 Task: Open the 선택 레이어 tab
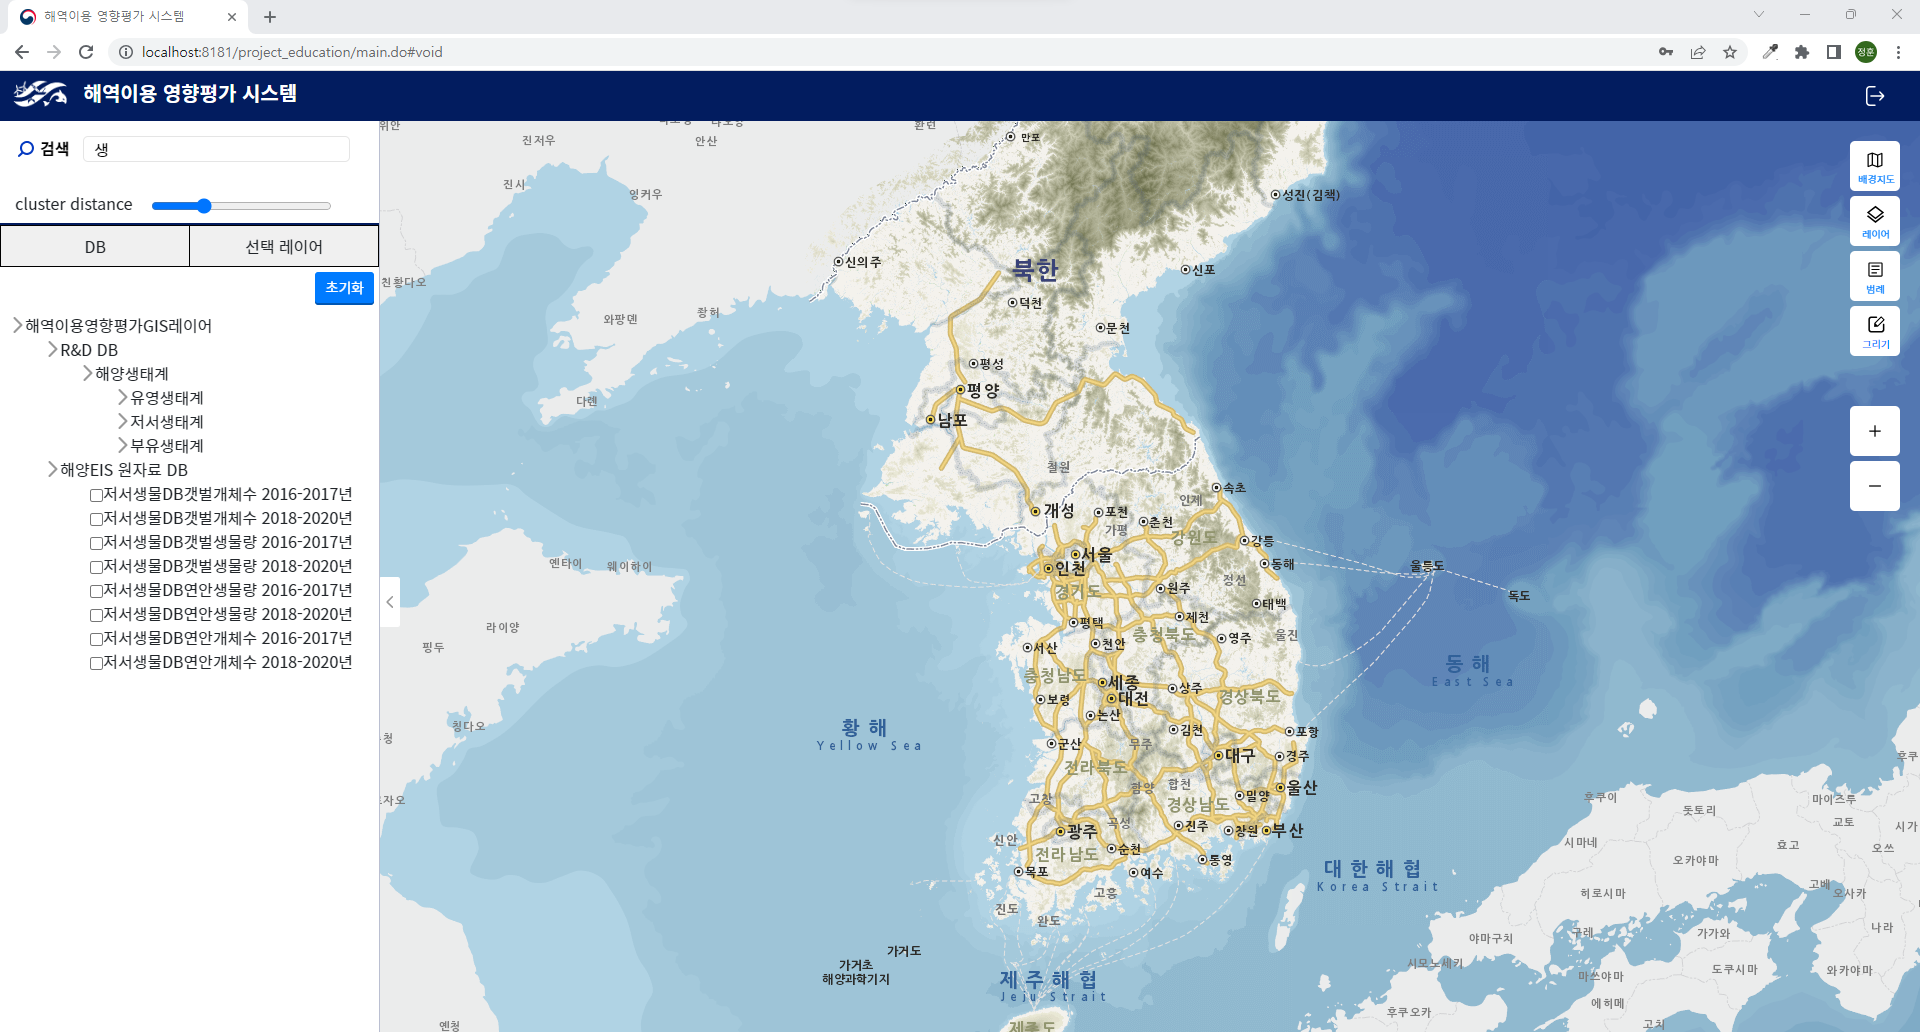pos(283,245)
